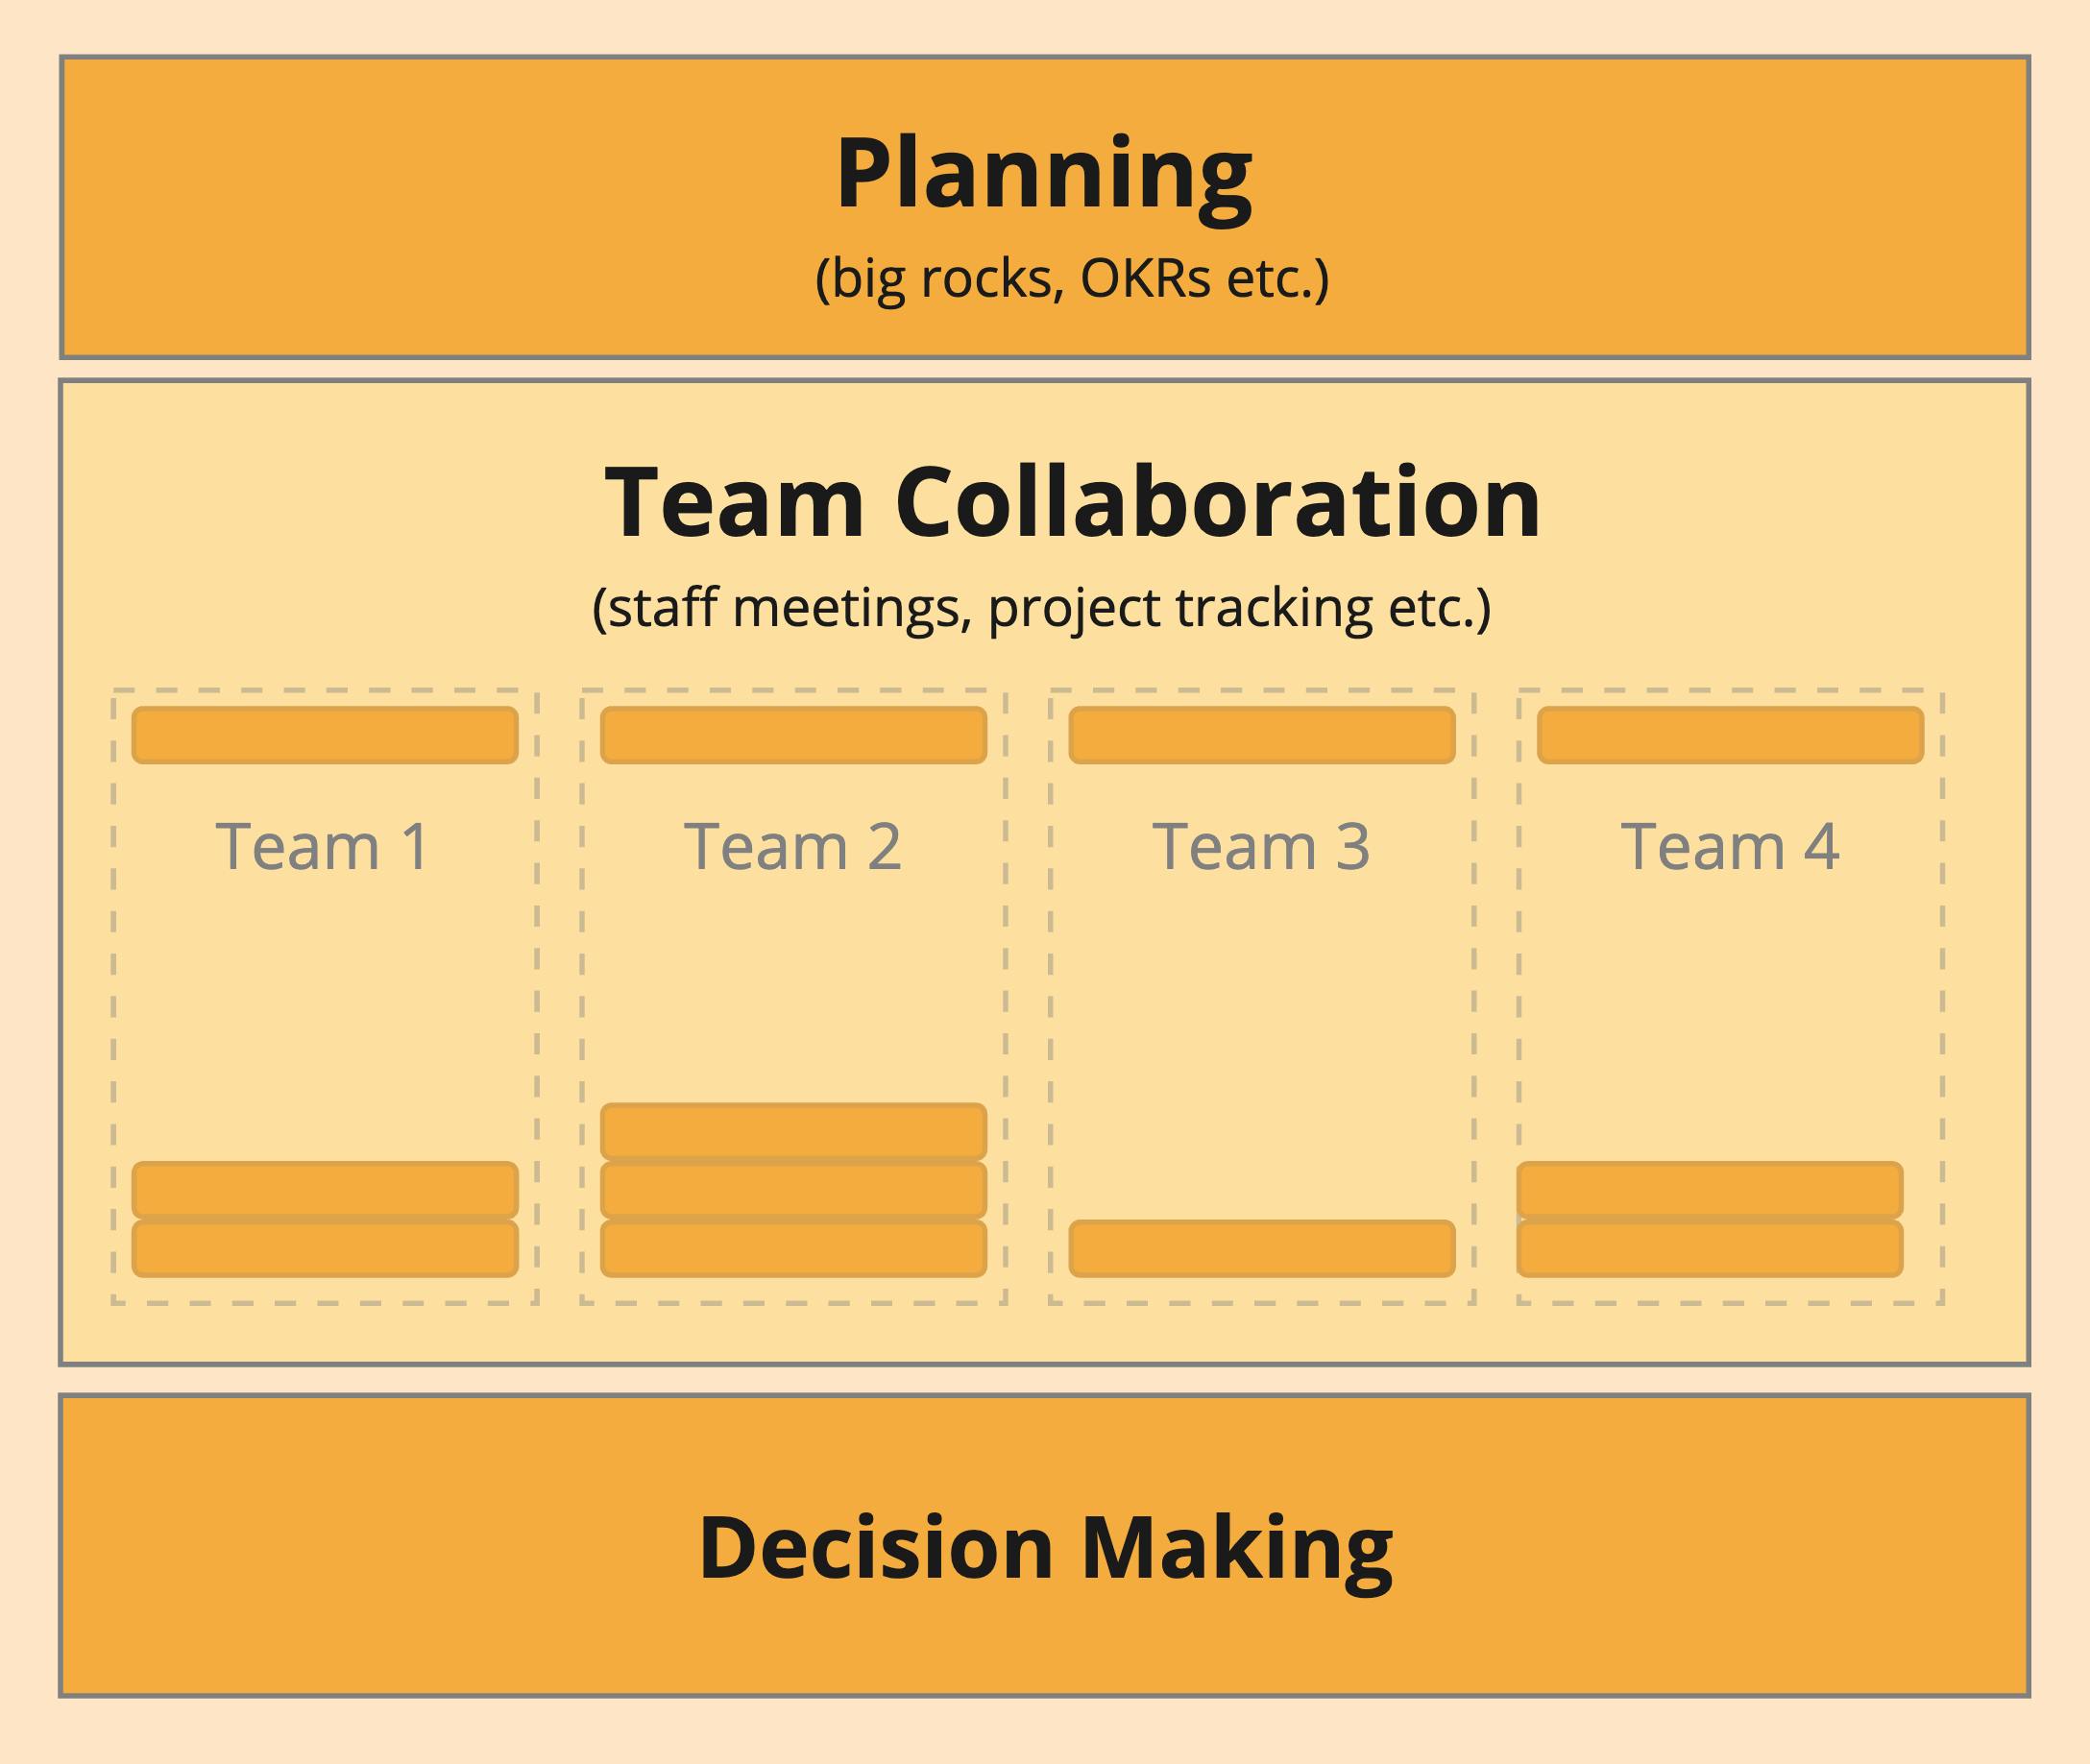Click the bottom-most bar in Team 1 column
This screenshot has width=2090, height=1764.
325,1248
